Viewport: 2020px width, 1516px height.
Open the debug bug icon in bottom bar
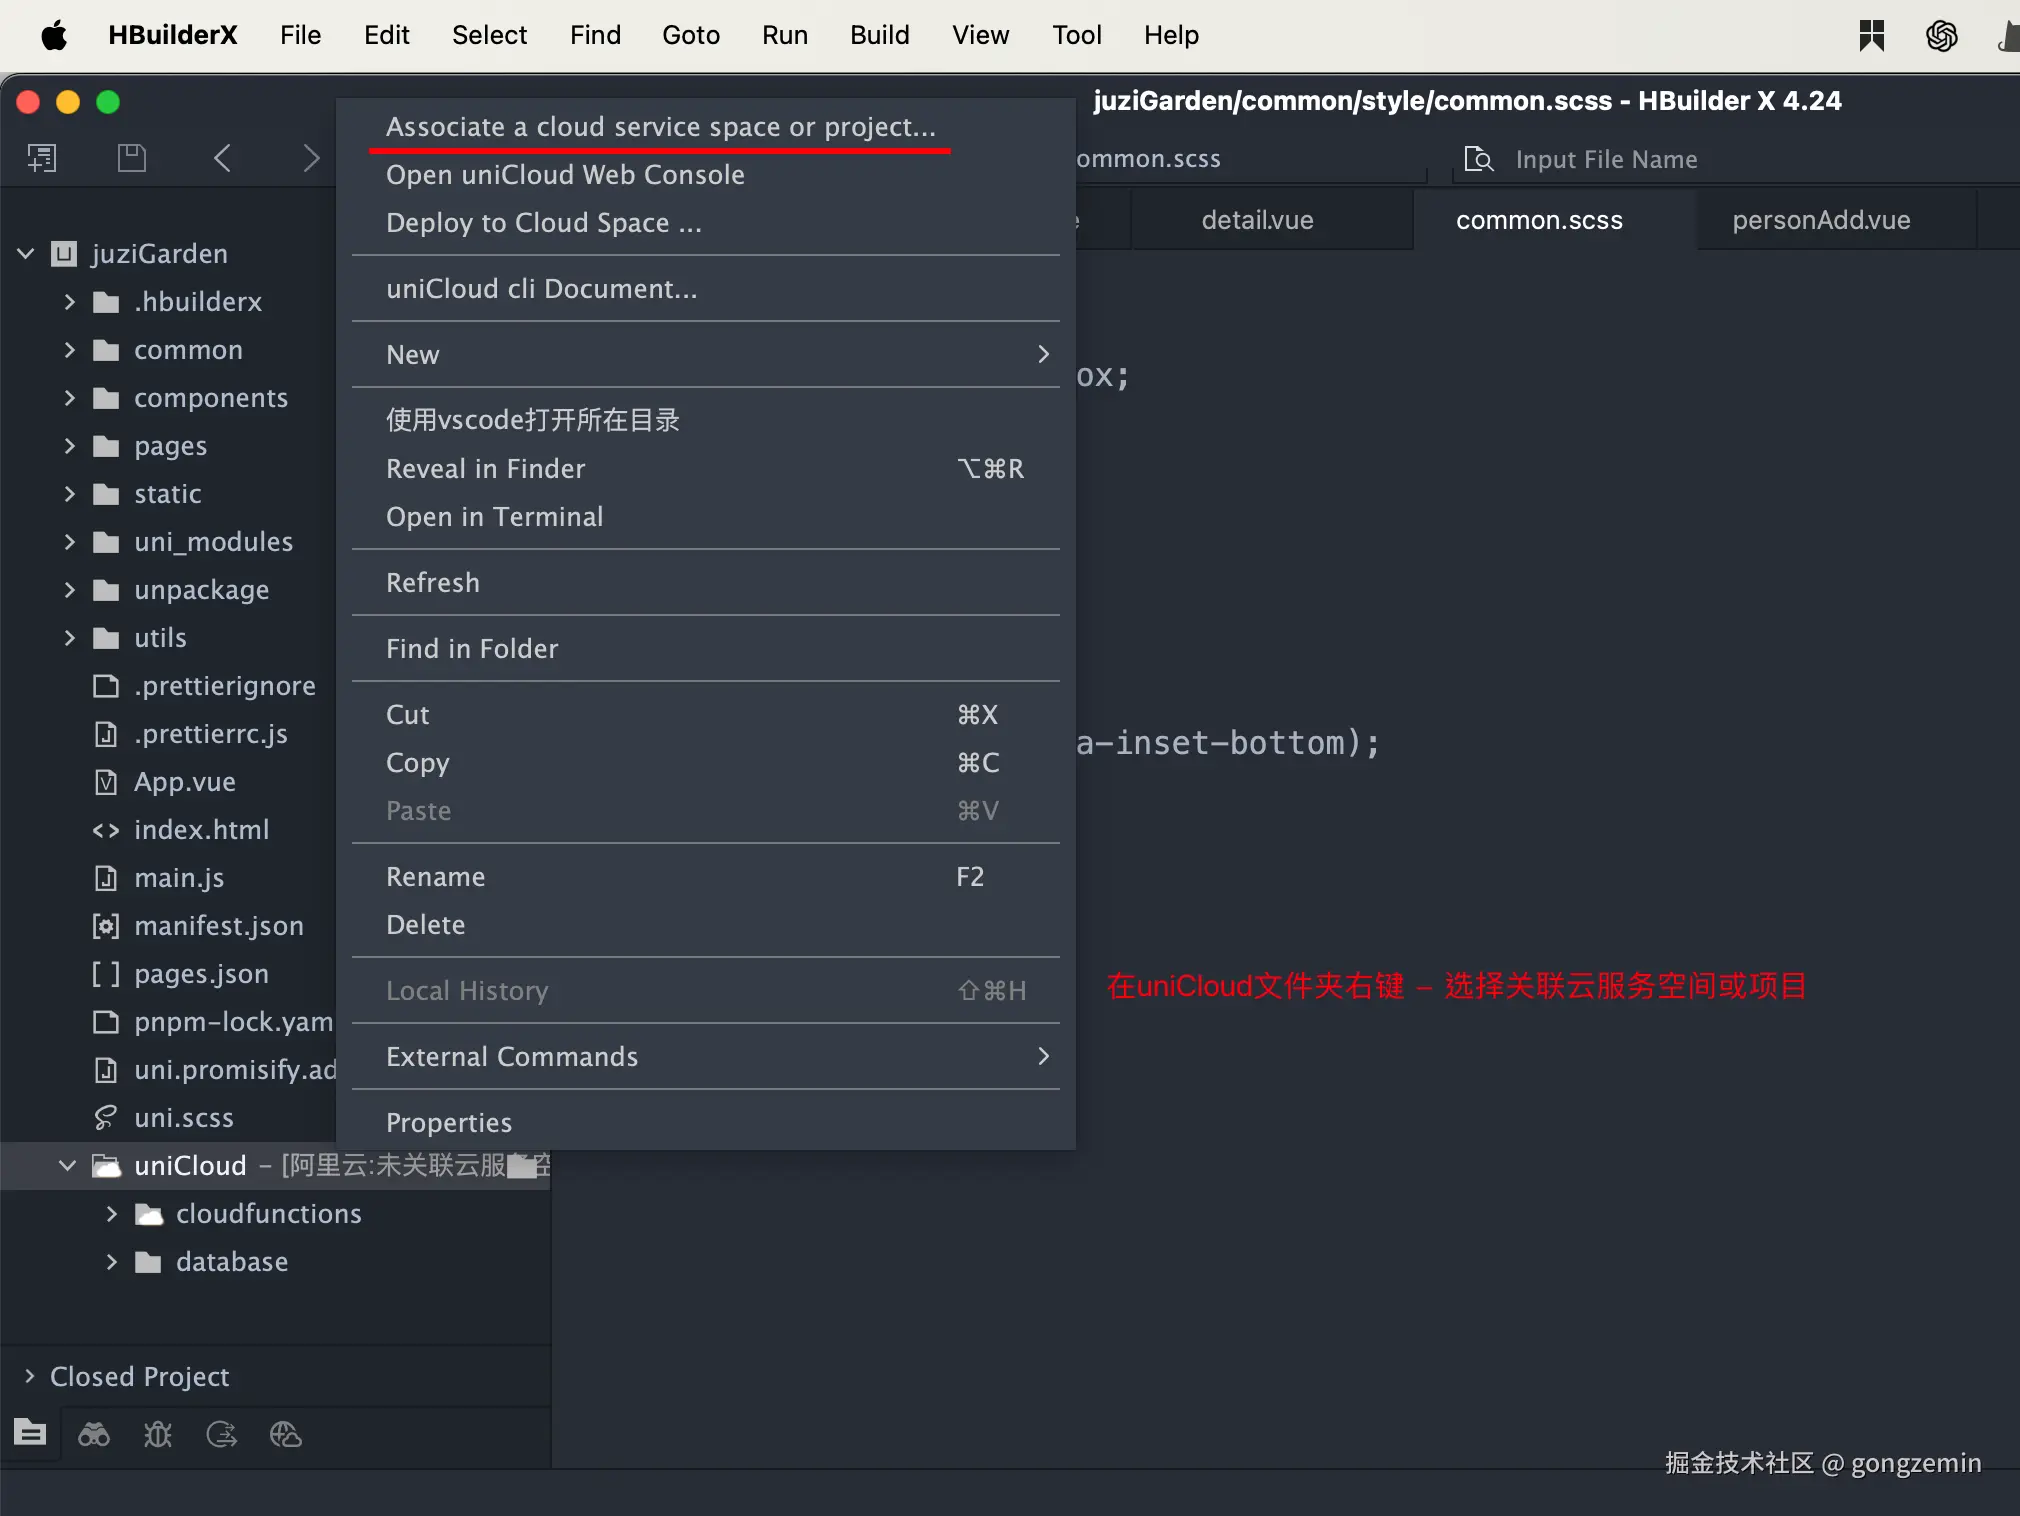click(158, 1435)
